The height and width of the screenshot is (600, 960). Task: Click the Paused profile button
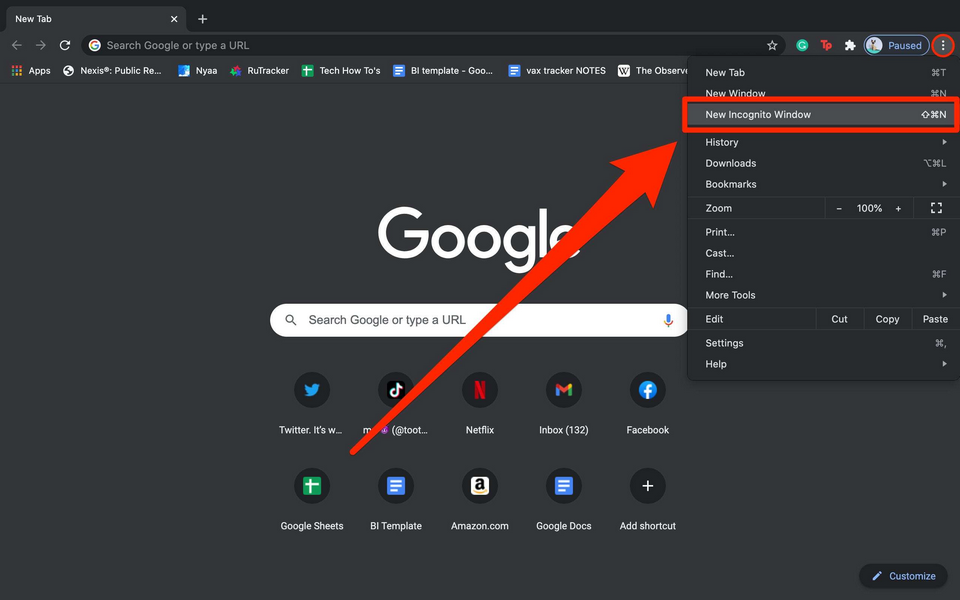click(896, 45)
